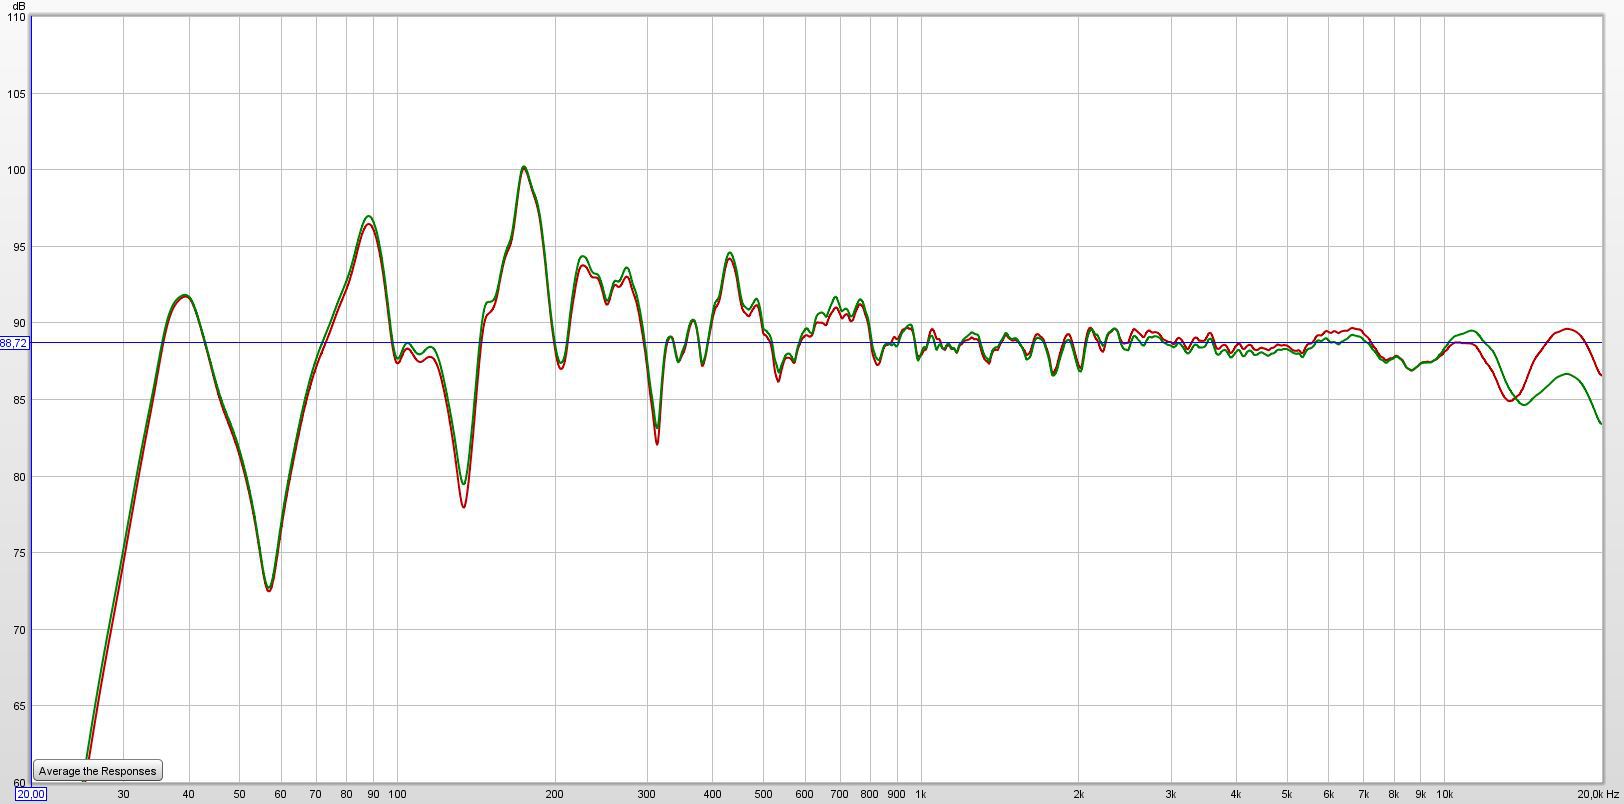1624x804 pixels.
Task: Click the Average the Responses button
Action: pos(97,771)
